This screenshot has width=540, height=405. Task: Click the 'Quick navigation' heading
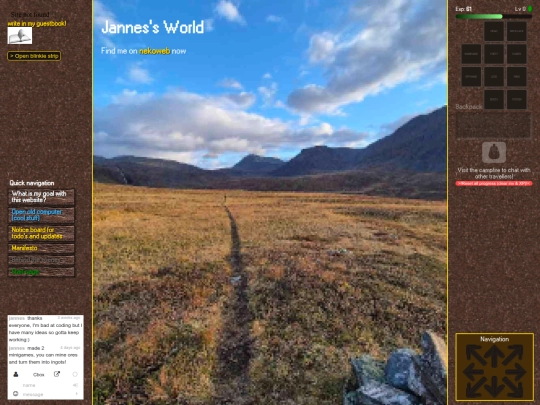pyautogui.click(x=32, y=183)
